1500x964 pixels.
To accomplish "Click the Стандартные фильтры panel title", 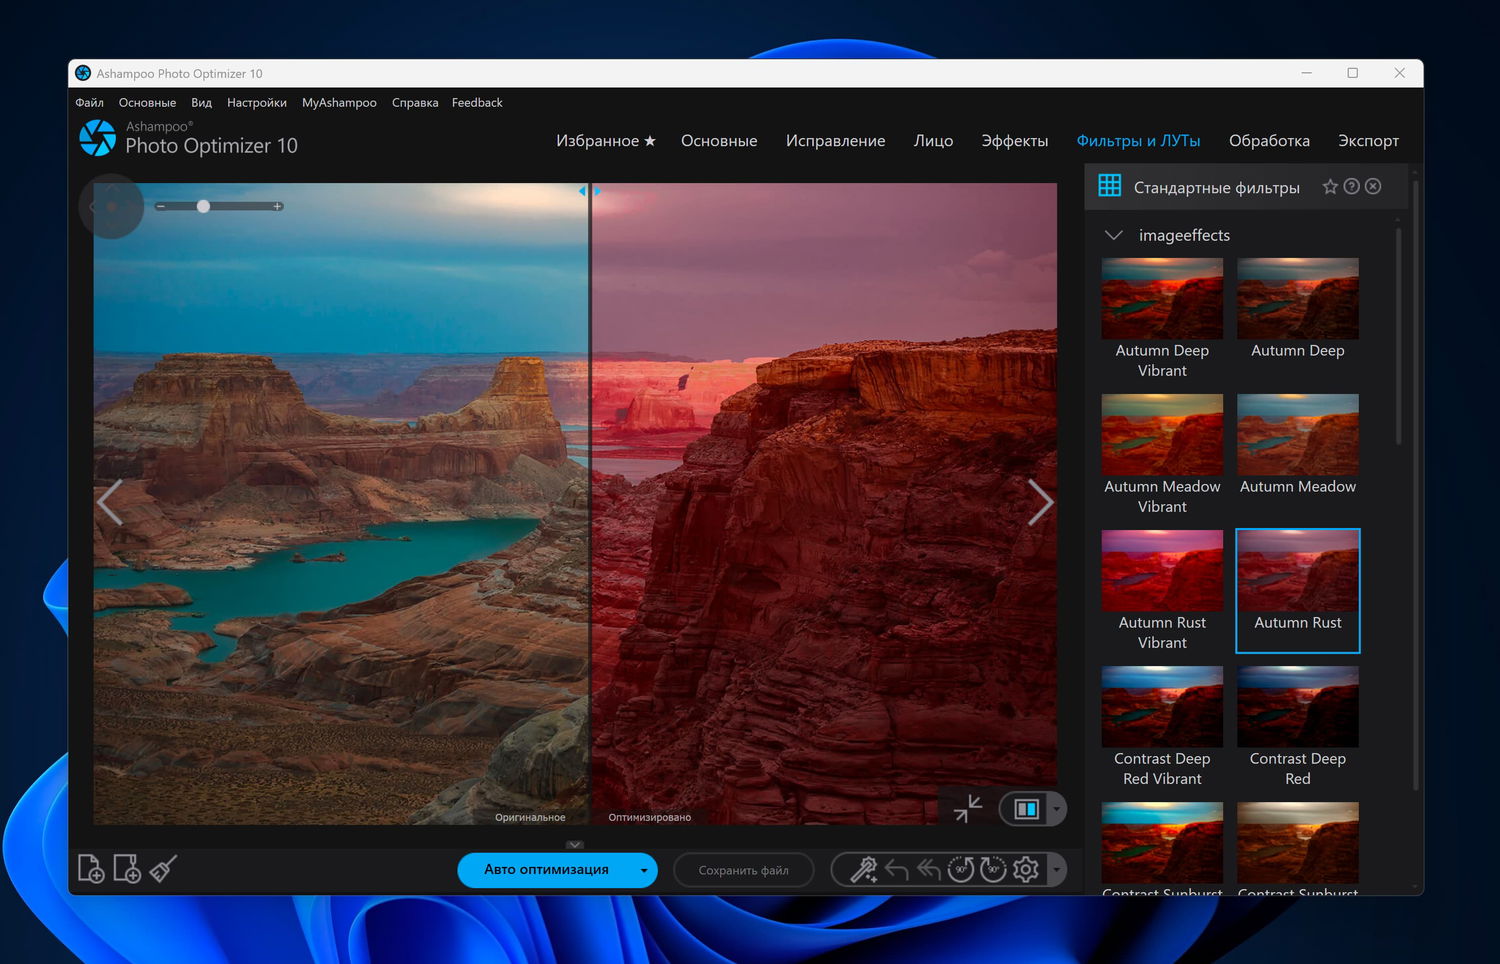I will tap(1217, 187).
